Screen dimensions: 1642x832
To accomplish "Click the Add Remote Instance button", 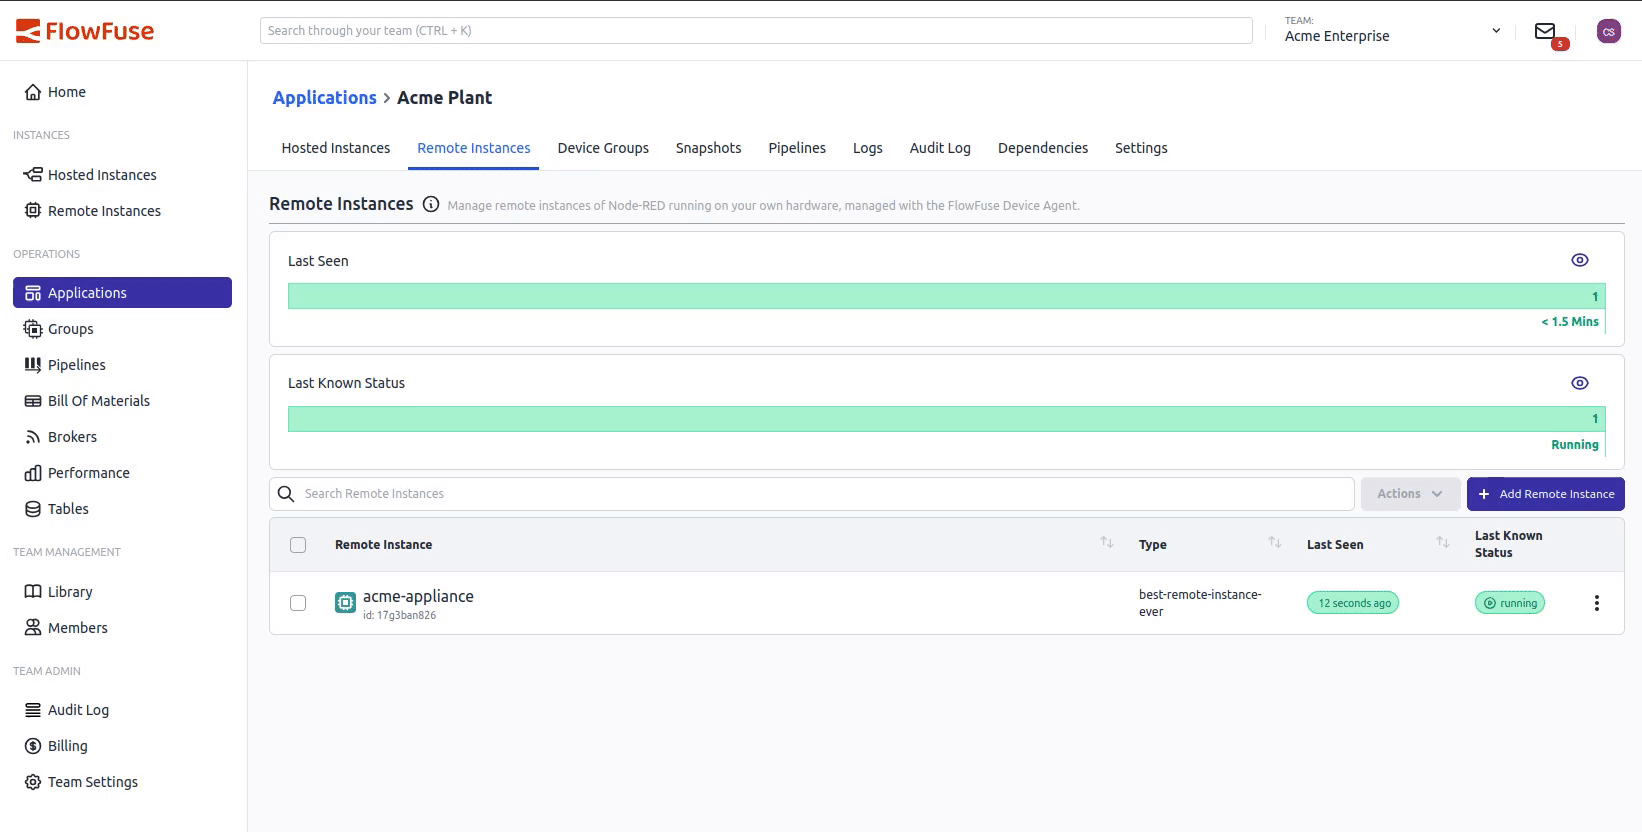I will pyautogui.click(x=1545, y=494).
